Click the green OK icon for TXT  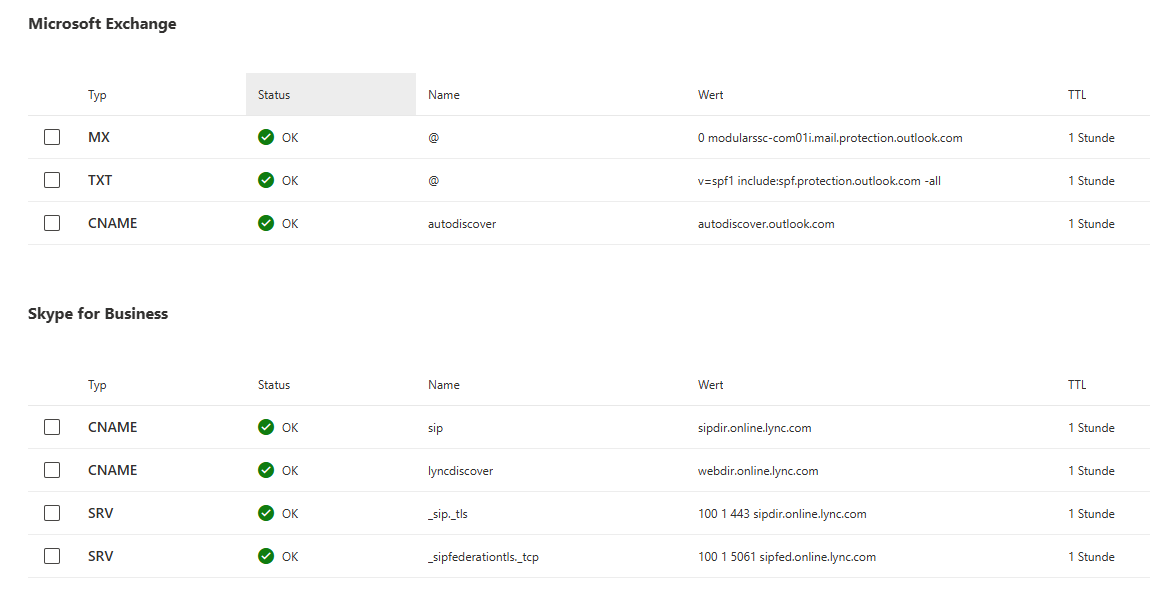point(265,180)
